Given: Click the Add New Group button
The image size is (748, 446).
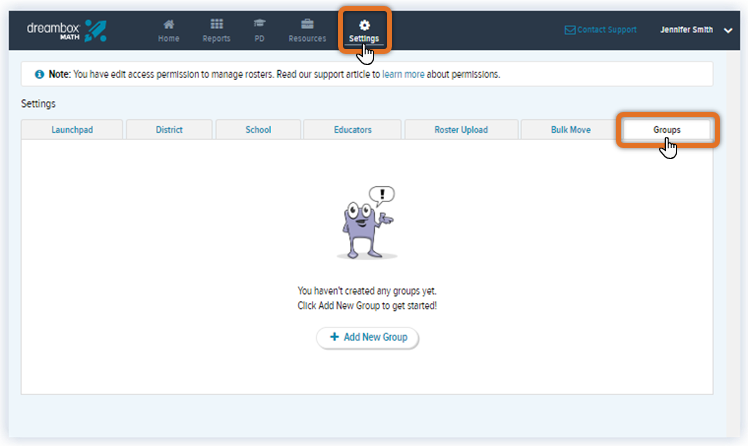Looking at the screenshot, I should click(367, 338).
